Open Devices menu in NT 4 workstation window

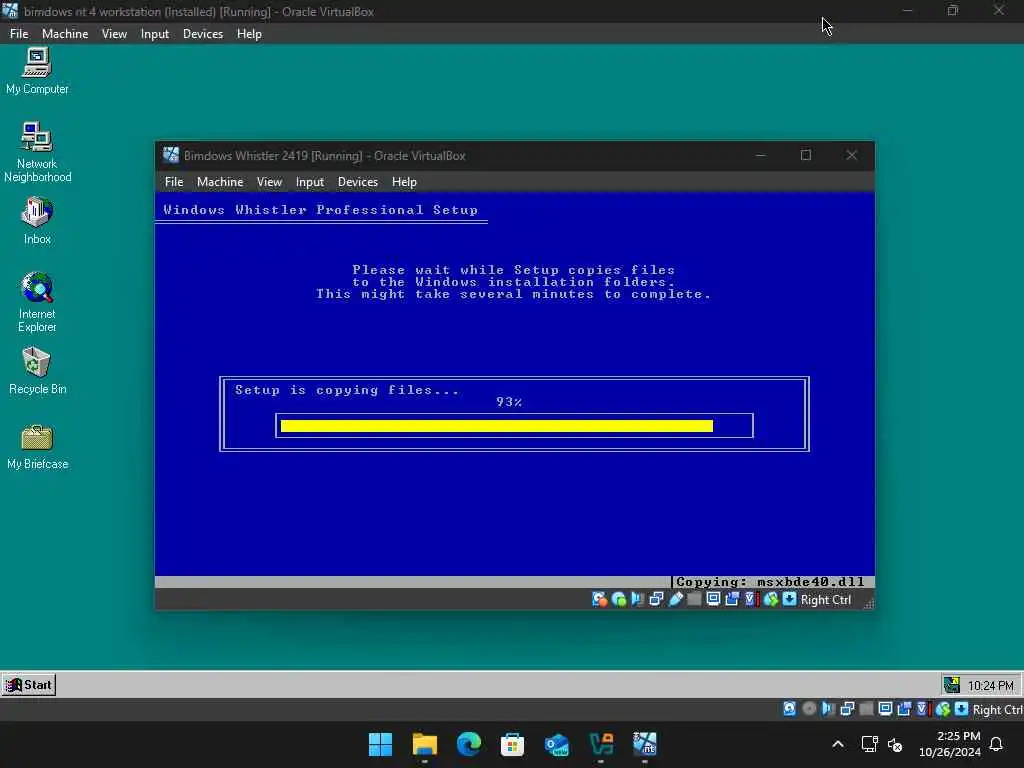(202, 34)
